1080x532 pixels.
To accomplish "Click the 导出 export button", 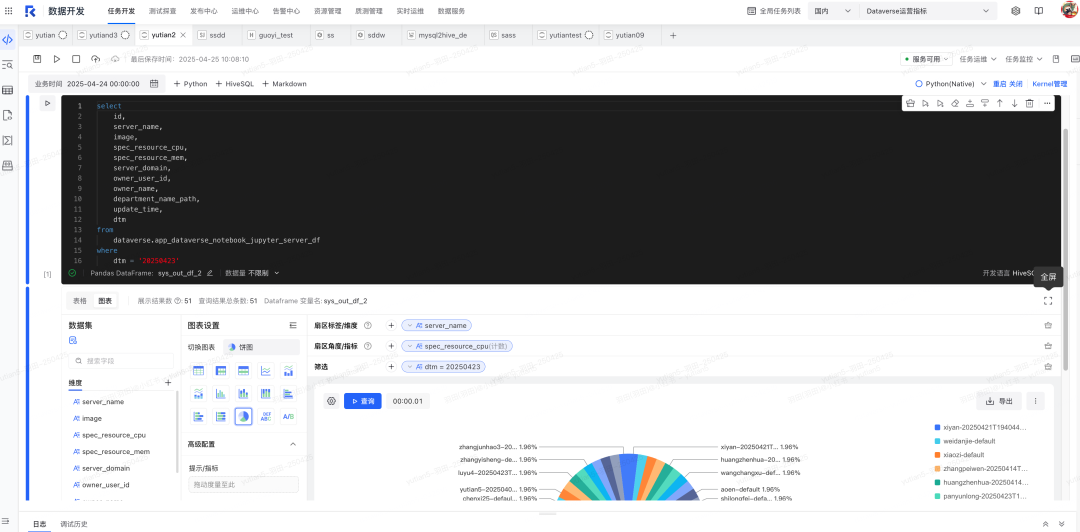I will pyautogui.click(x=999, y=400).
